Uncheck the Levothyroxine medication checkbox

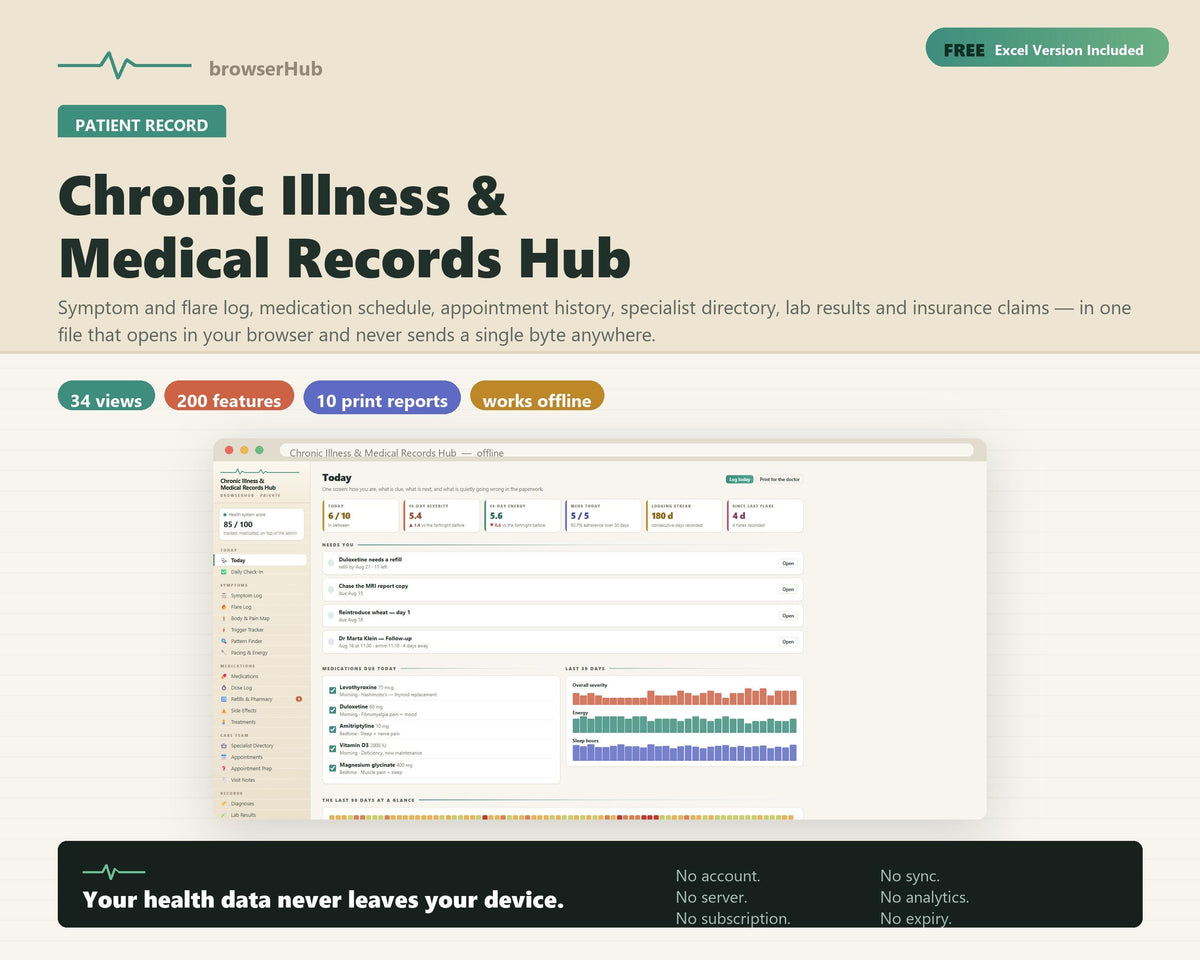(333, 690)
